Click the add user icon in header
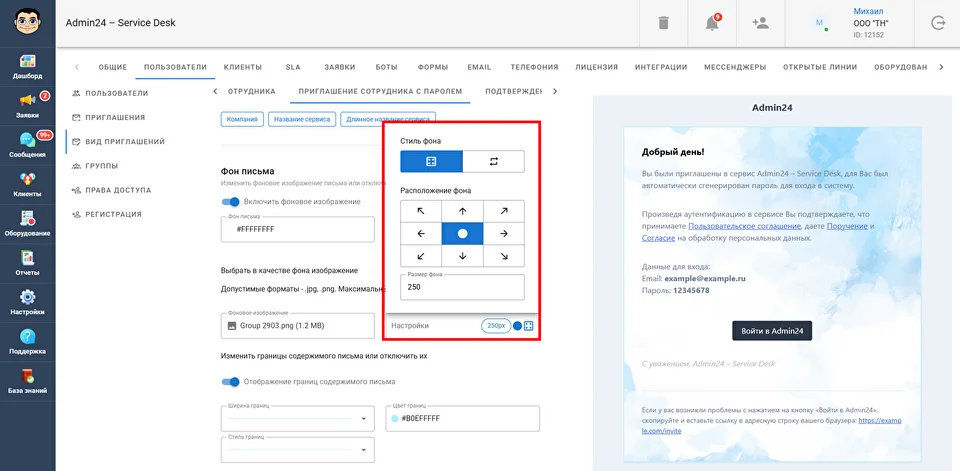Image resolution: width=960 pixels, height=471 pixels. coord(760,23)
